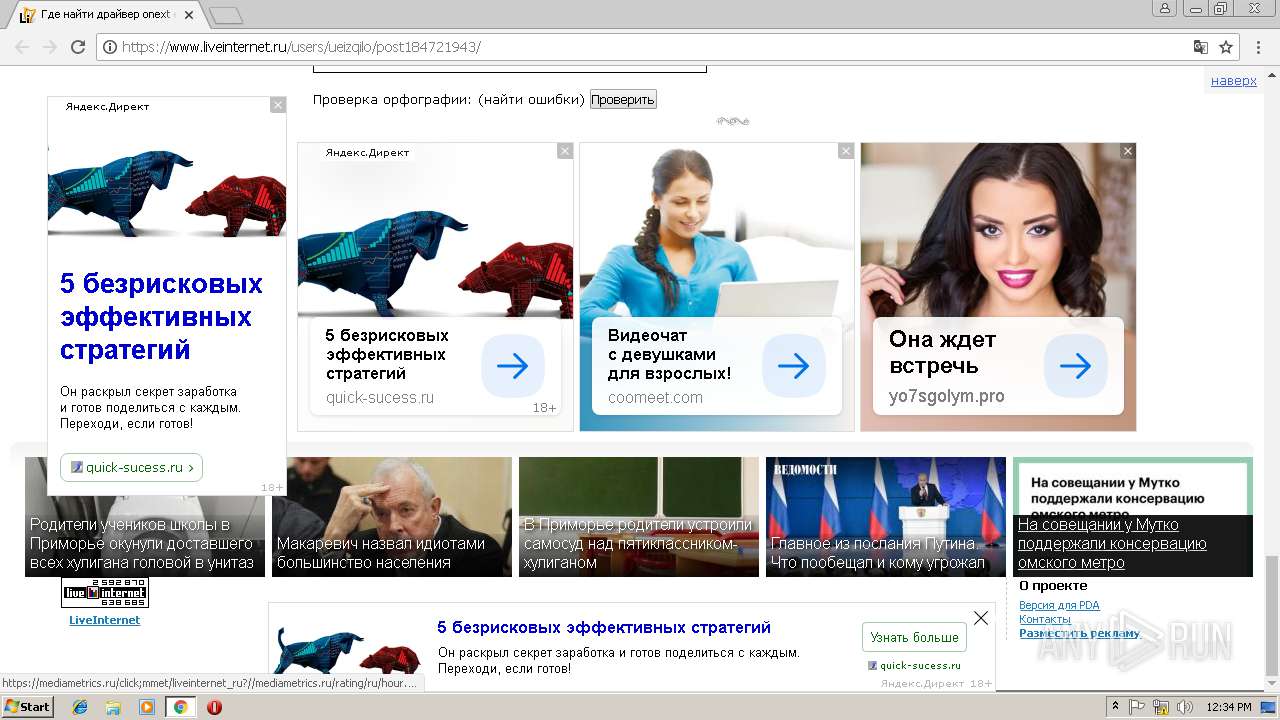Launch Internet Explorer from taskbar

pyautogui.click(x=80, y=707)
